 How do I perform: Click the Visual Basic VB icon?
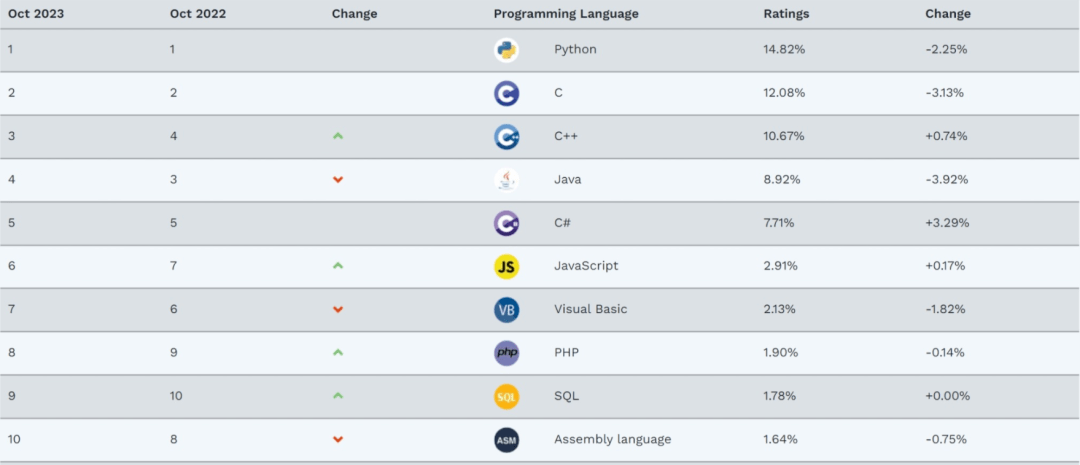pyautogui.click(x=506, y=310)
